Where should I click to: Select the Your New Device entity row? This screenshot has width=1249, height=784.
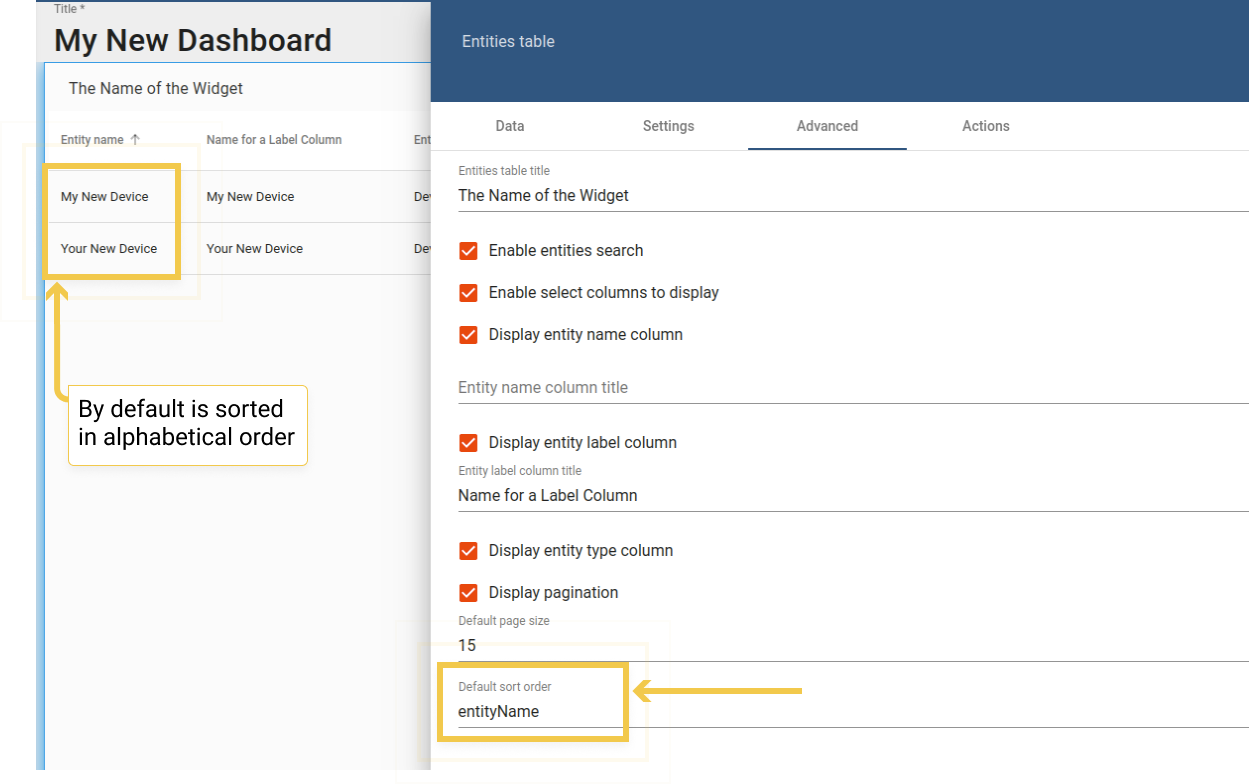[238, 249]
